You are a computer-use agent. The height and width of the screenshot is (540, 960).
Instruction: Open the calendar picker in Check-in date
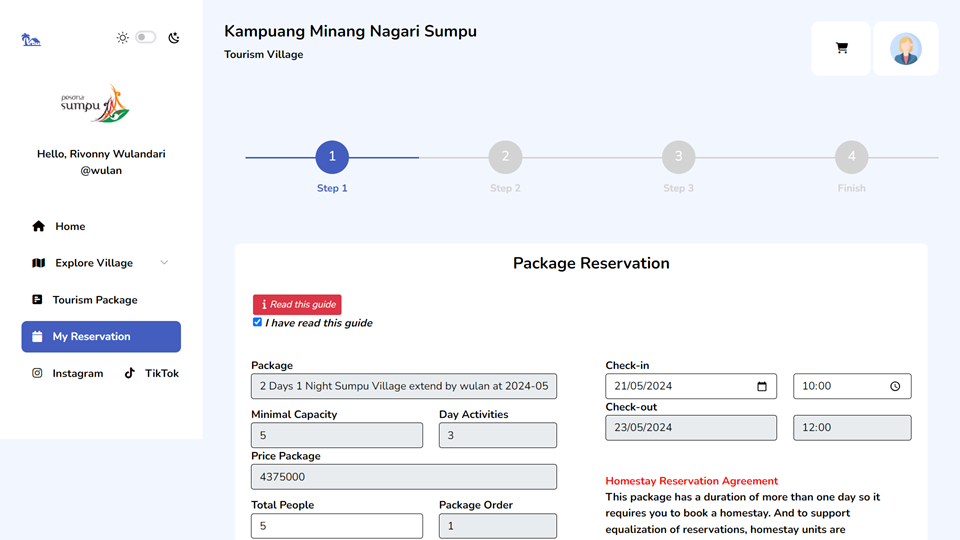tap(762, 386)
